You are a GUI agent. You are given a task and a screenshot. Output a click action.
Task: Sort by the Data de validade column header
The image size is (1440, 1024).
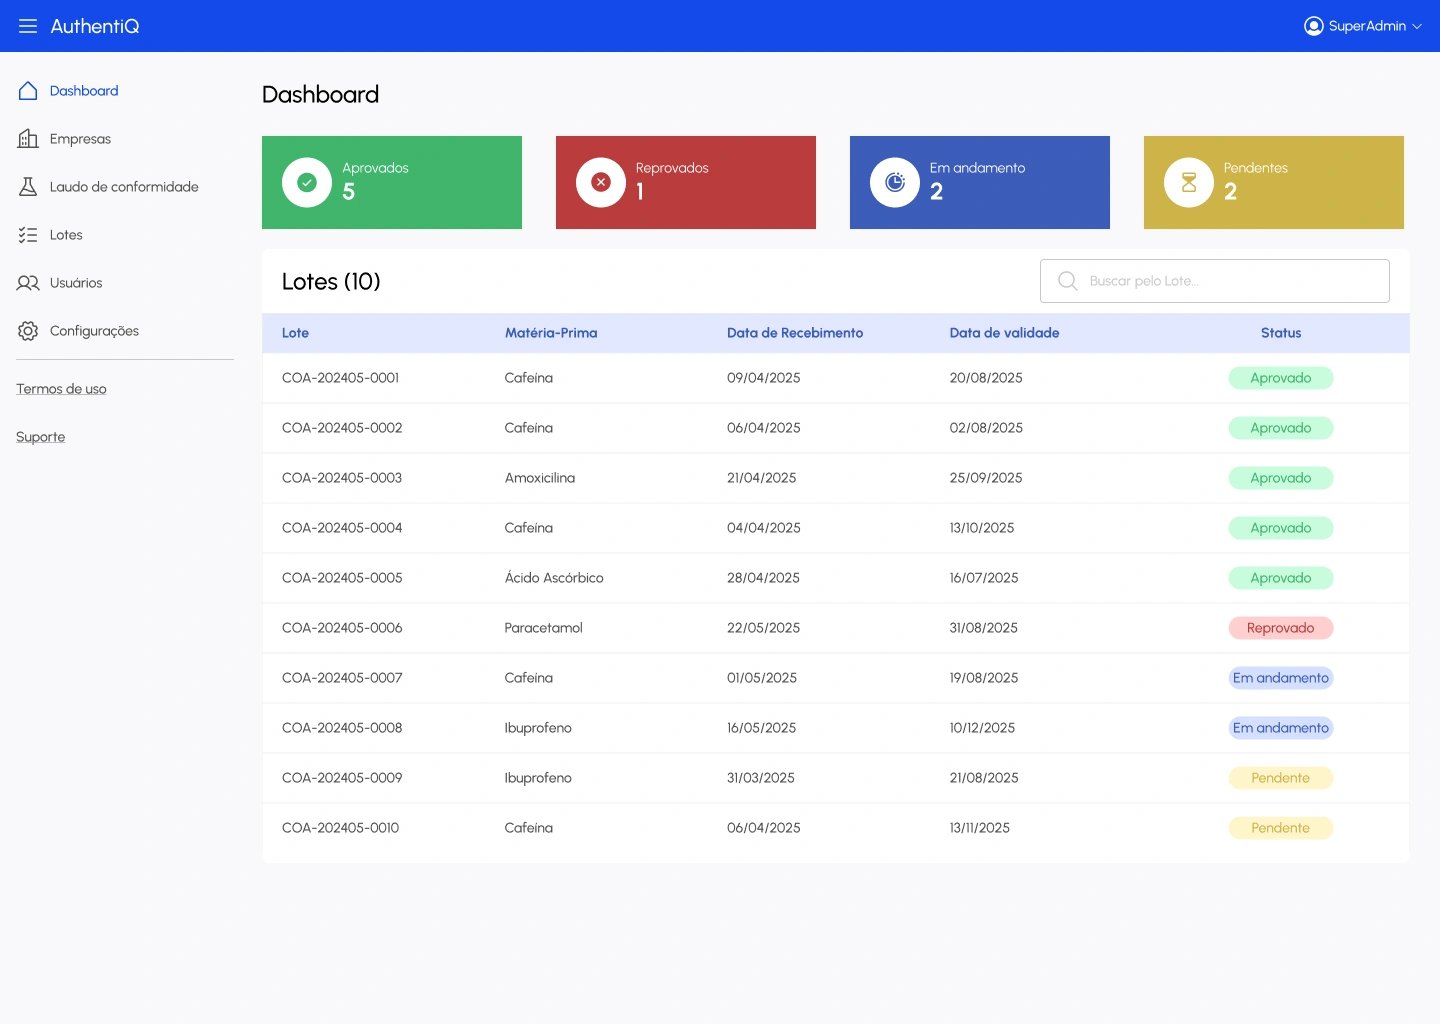coord(1004,333)
